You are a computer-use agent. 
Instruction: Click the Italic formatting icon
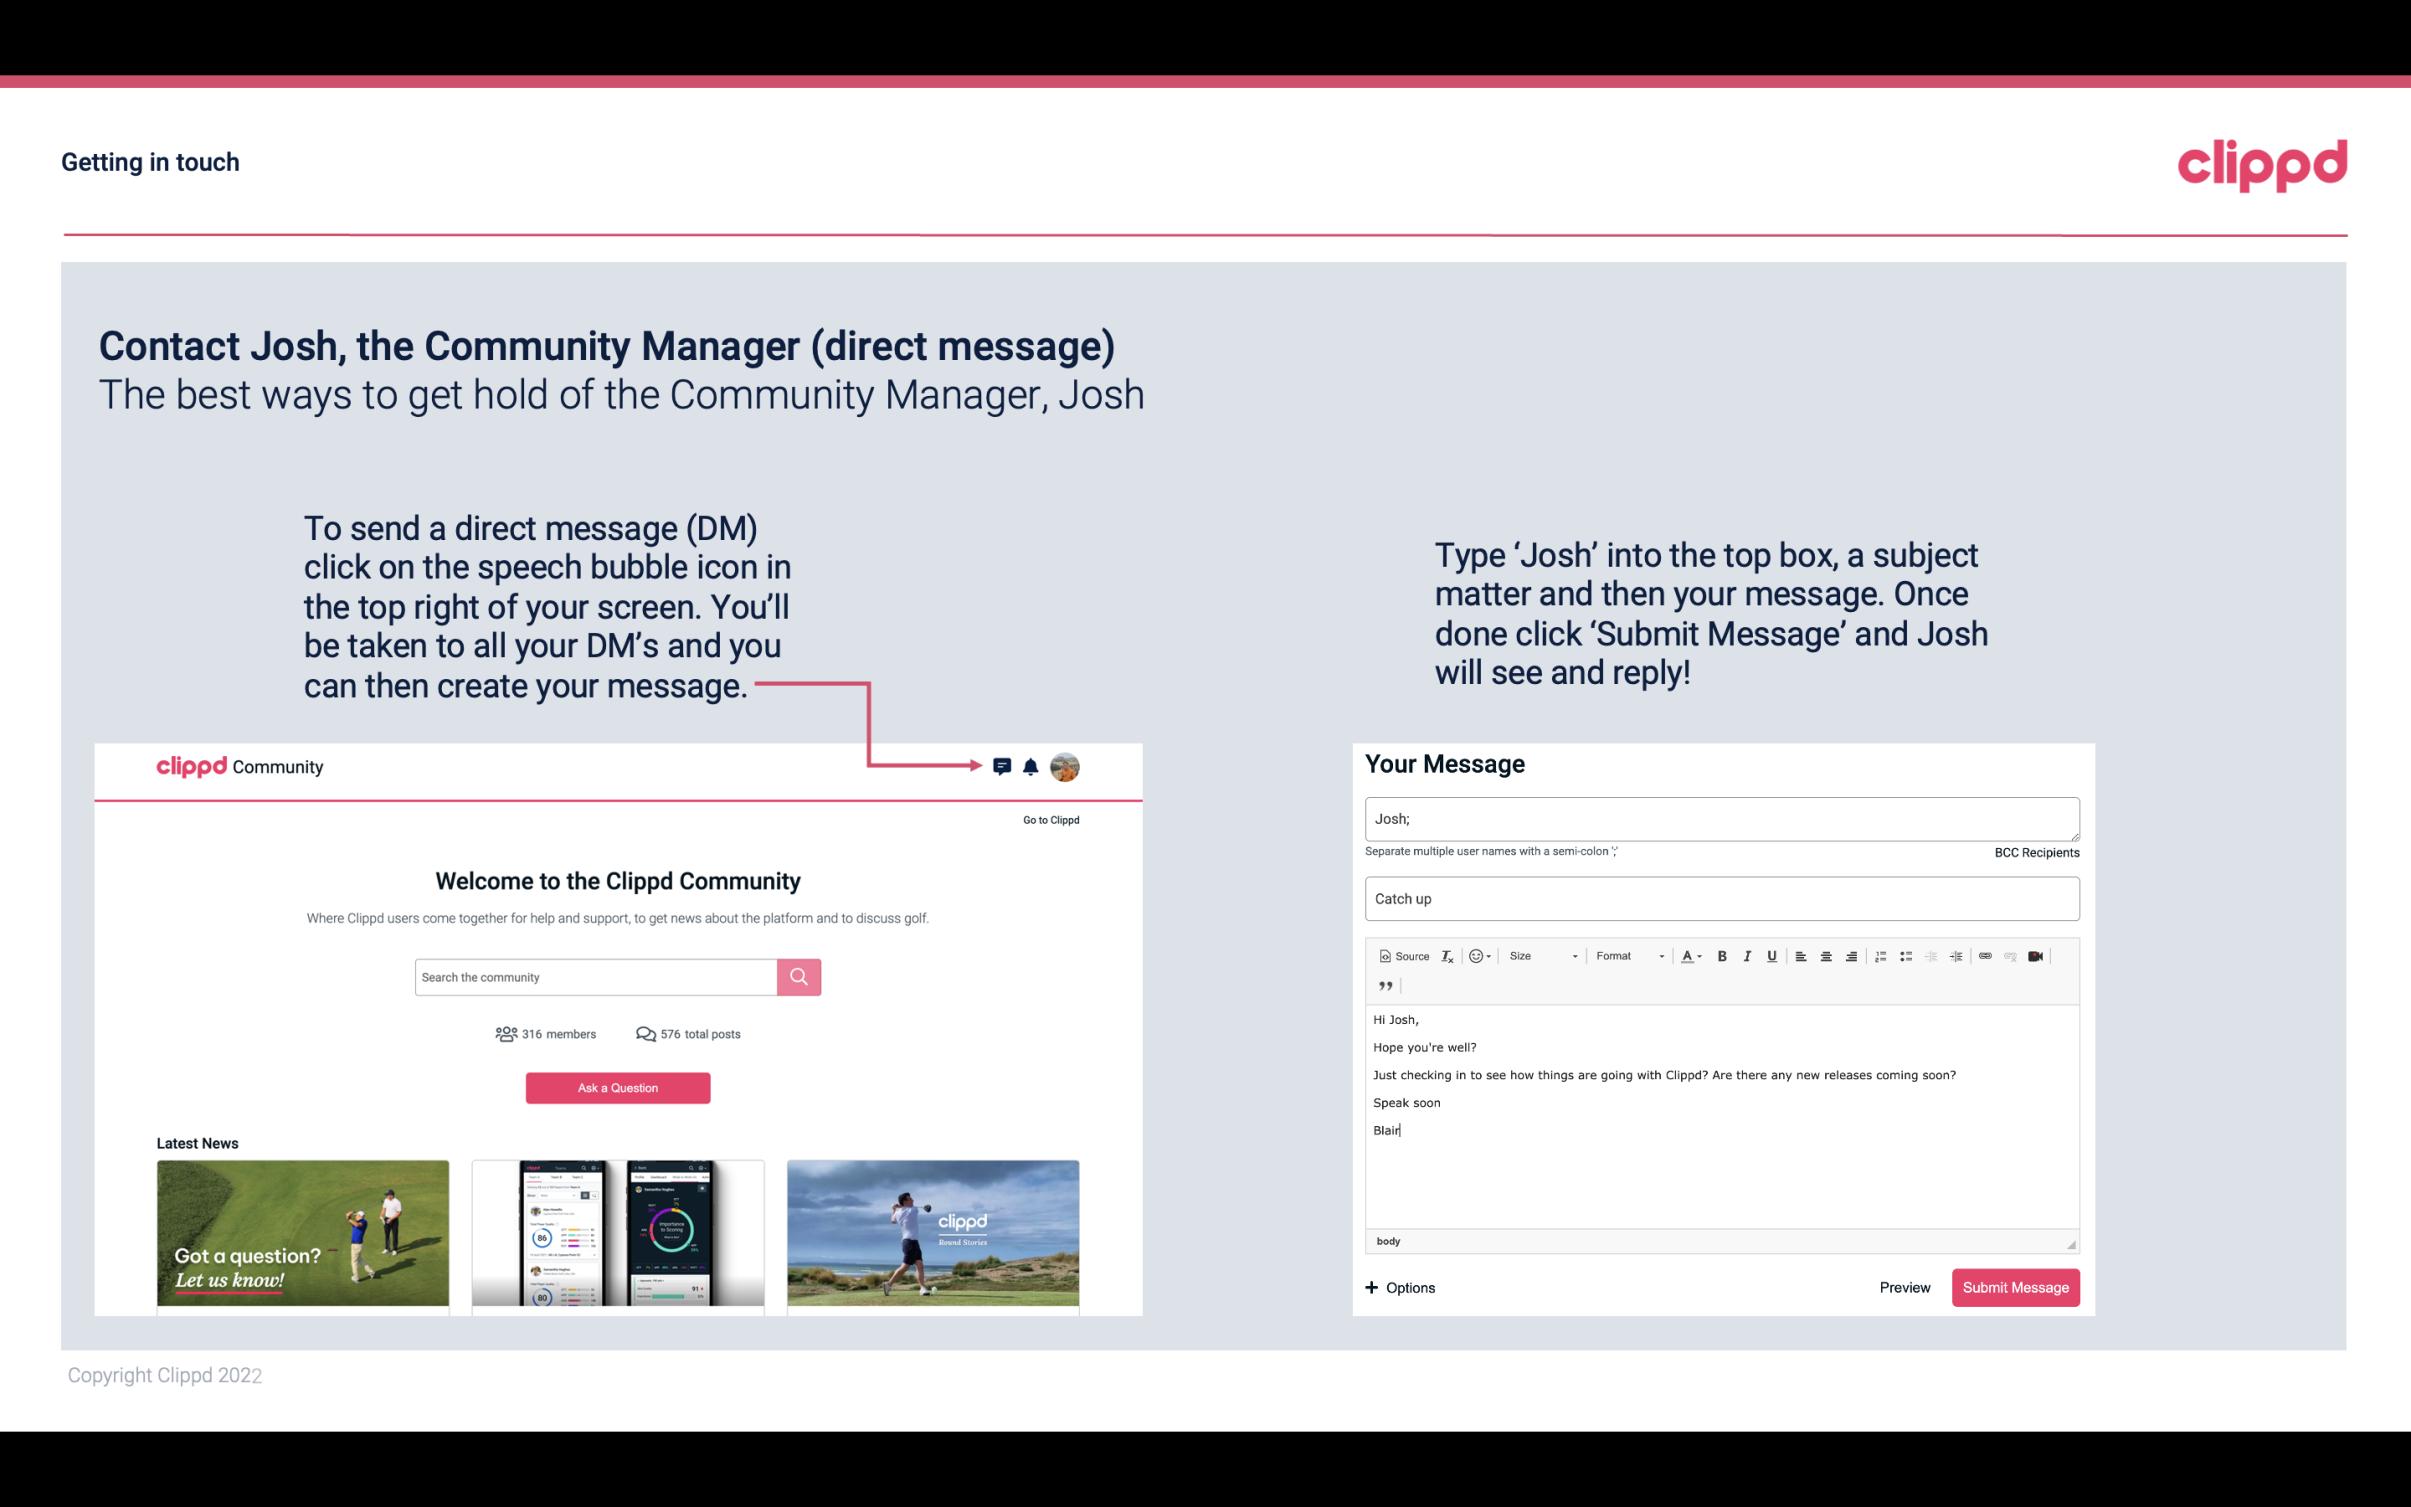[x=1746, y=955]
